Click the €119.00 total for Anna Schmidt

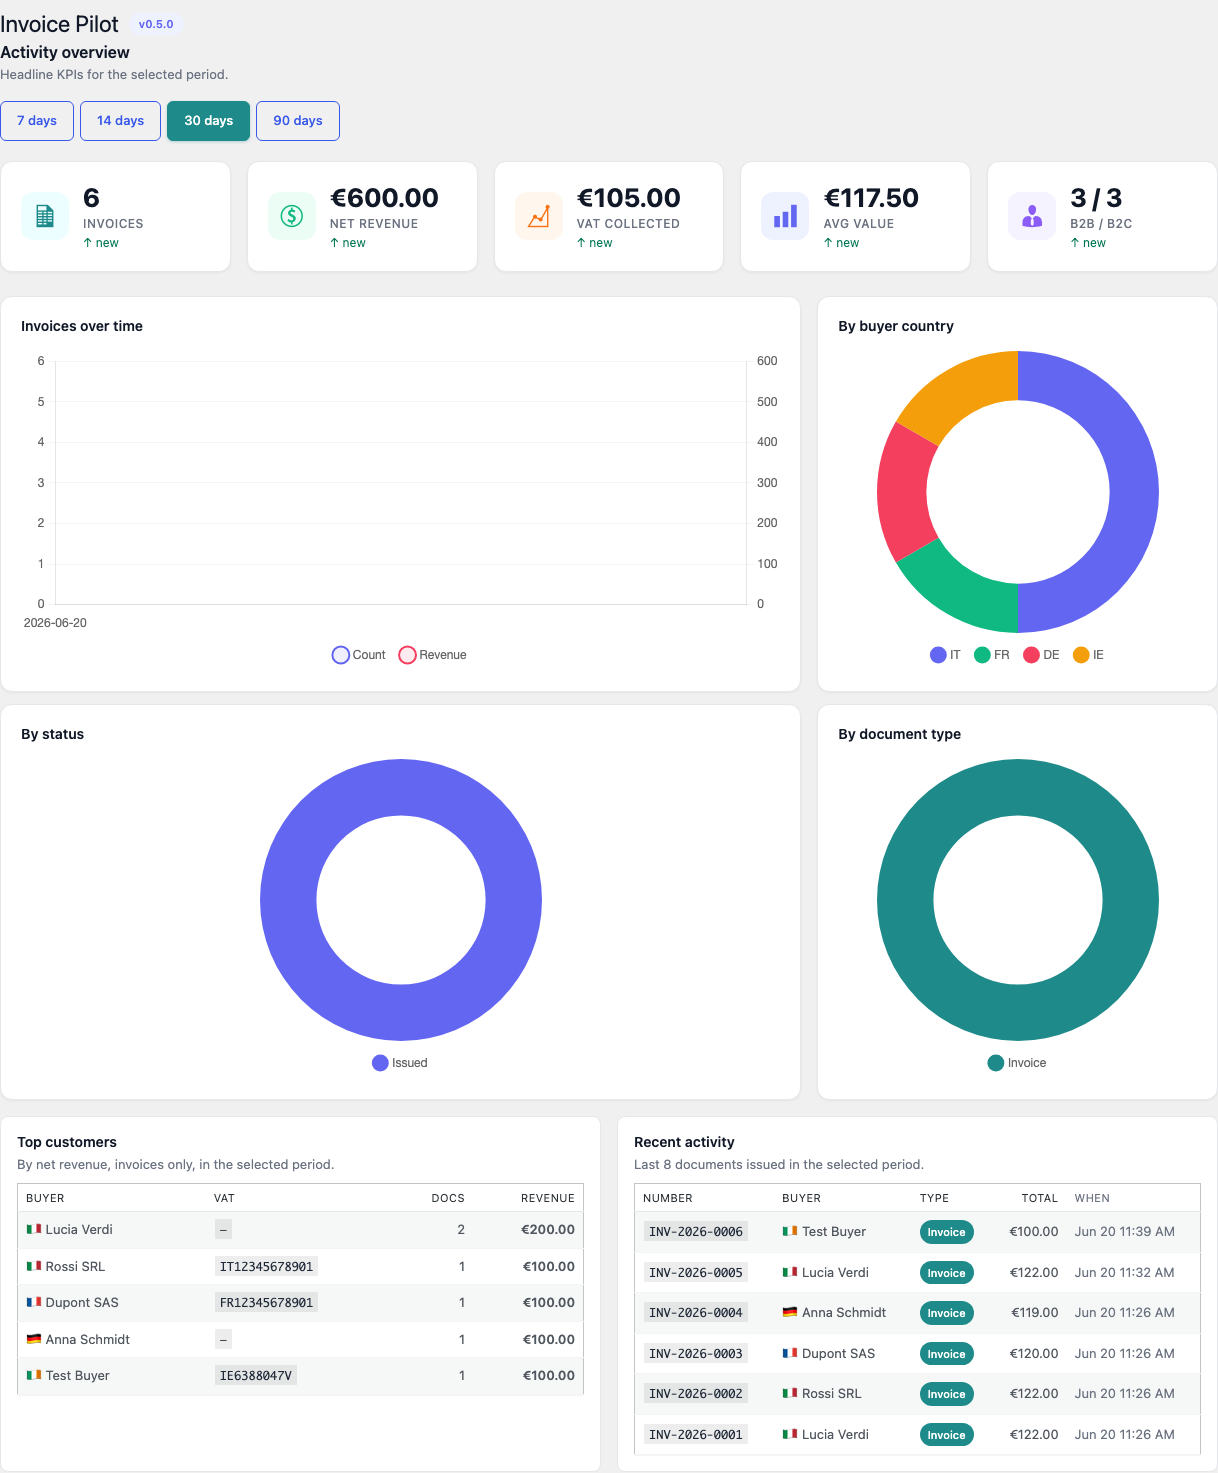(1034, 1313)
